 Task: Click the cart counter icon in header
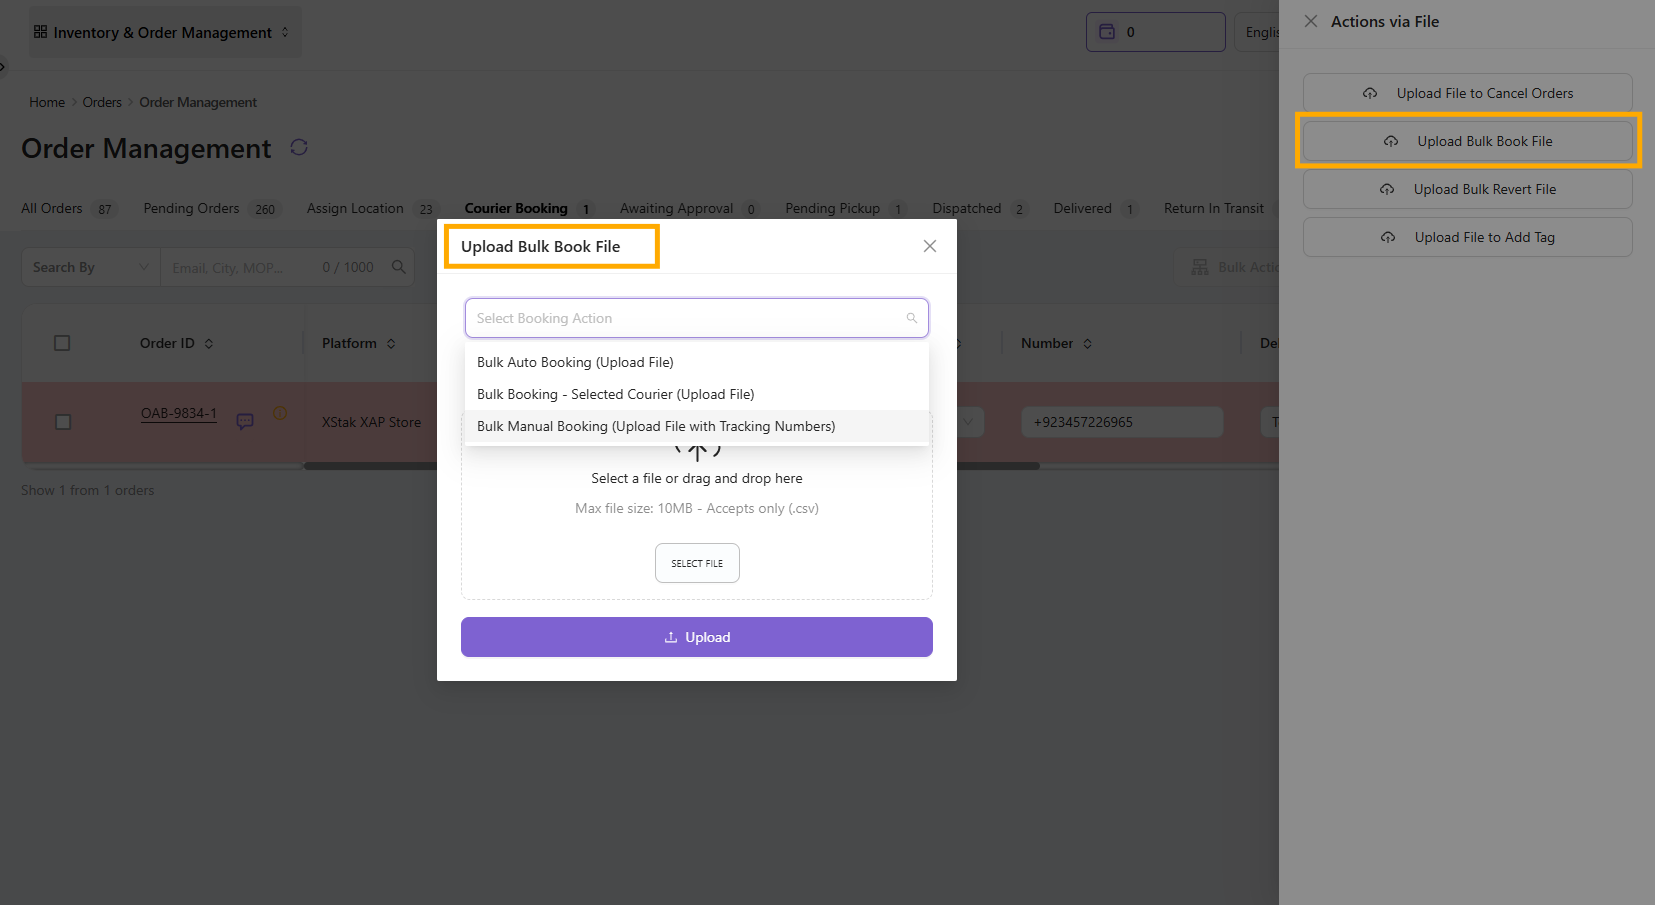click(x=1107, y=32)
